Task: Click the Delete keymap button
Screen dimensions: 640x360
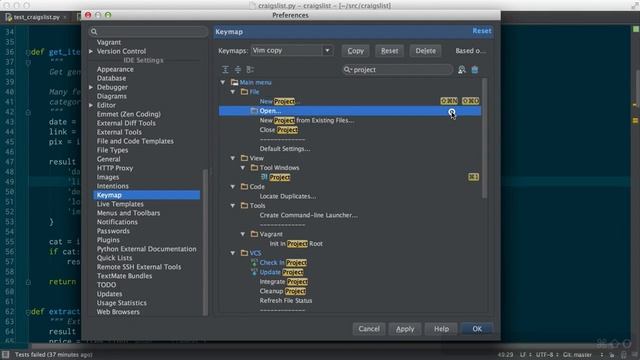Action: pyautogui.click(x=425, y=51)
